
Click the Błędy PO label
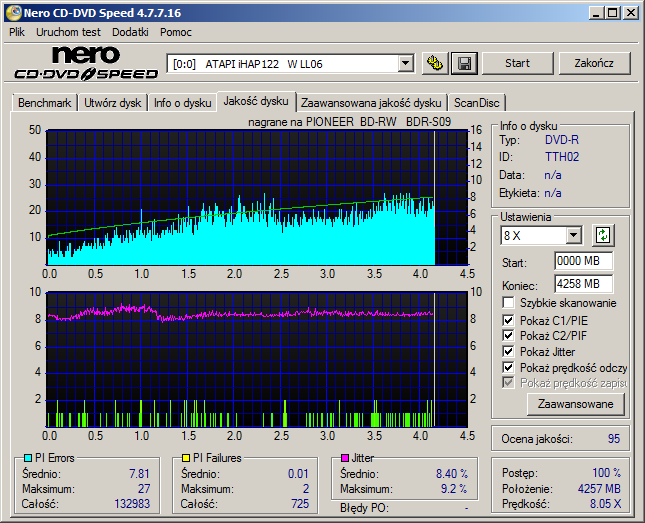[x=364, y=508]
